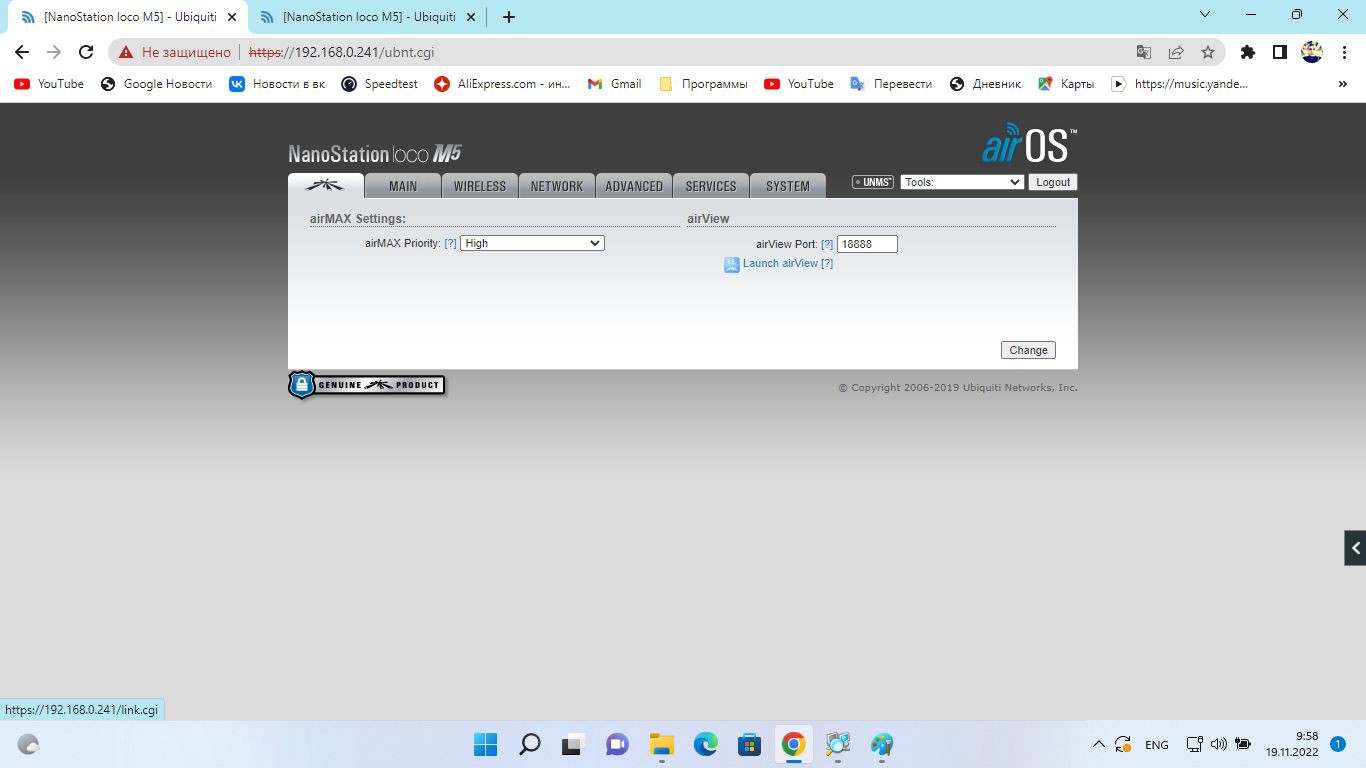This screenshot has width=1366, height=768.
Task: Open File Explorer from taskbar
Action: 661,744
